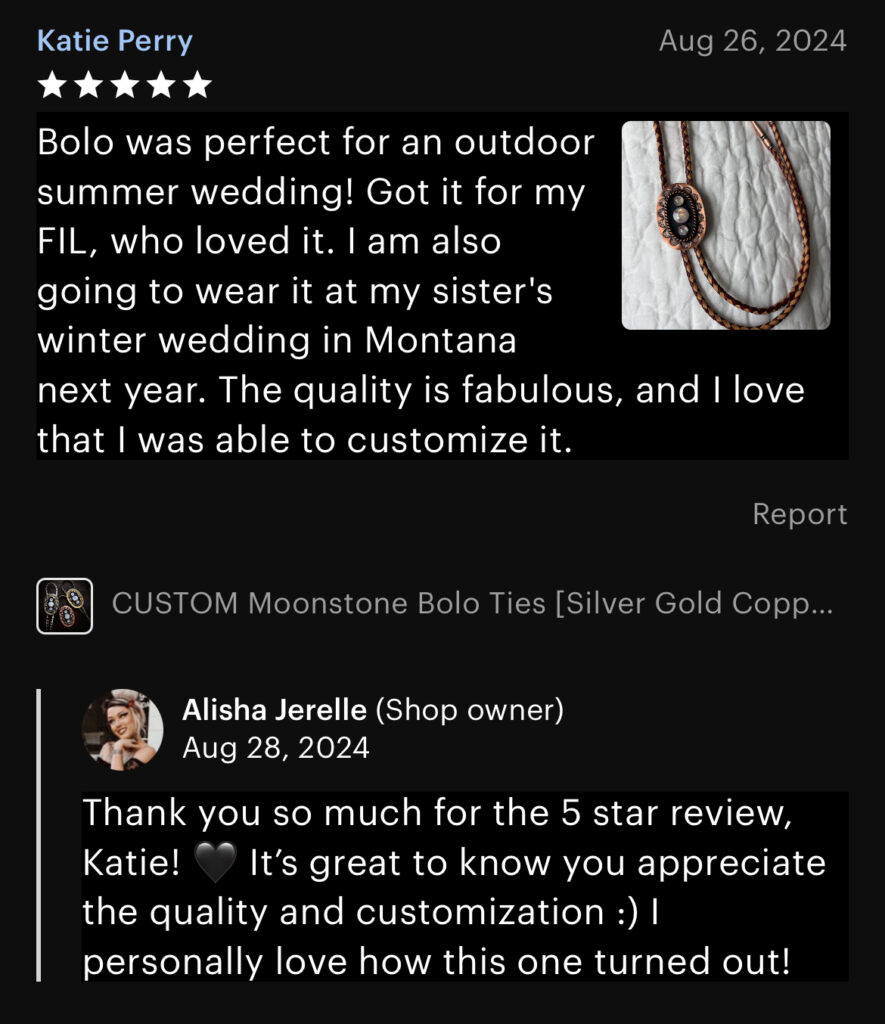The width and height of the screenshot is (885, 1024).
Task: Click the first rating star
Action: (x=52, y=85)
